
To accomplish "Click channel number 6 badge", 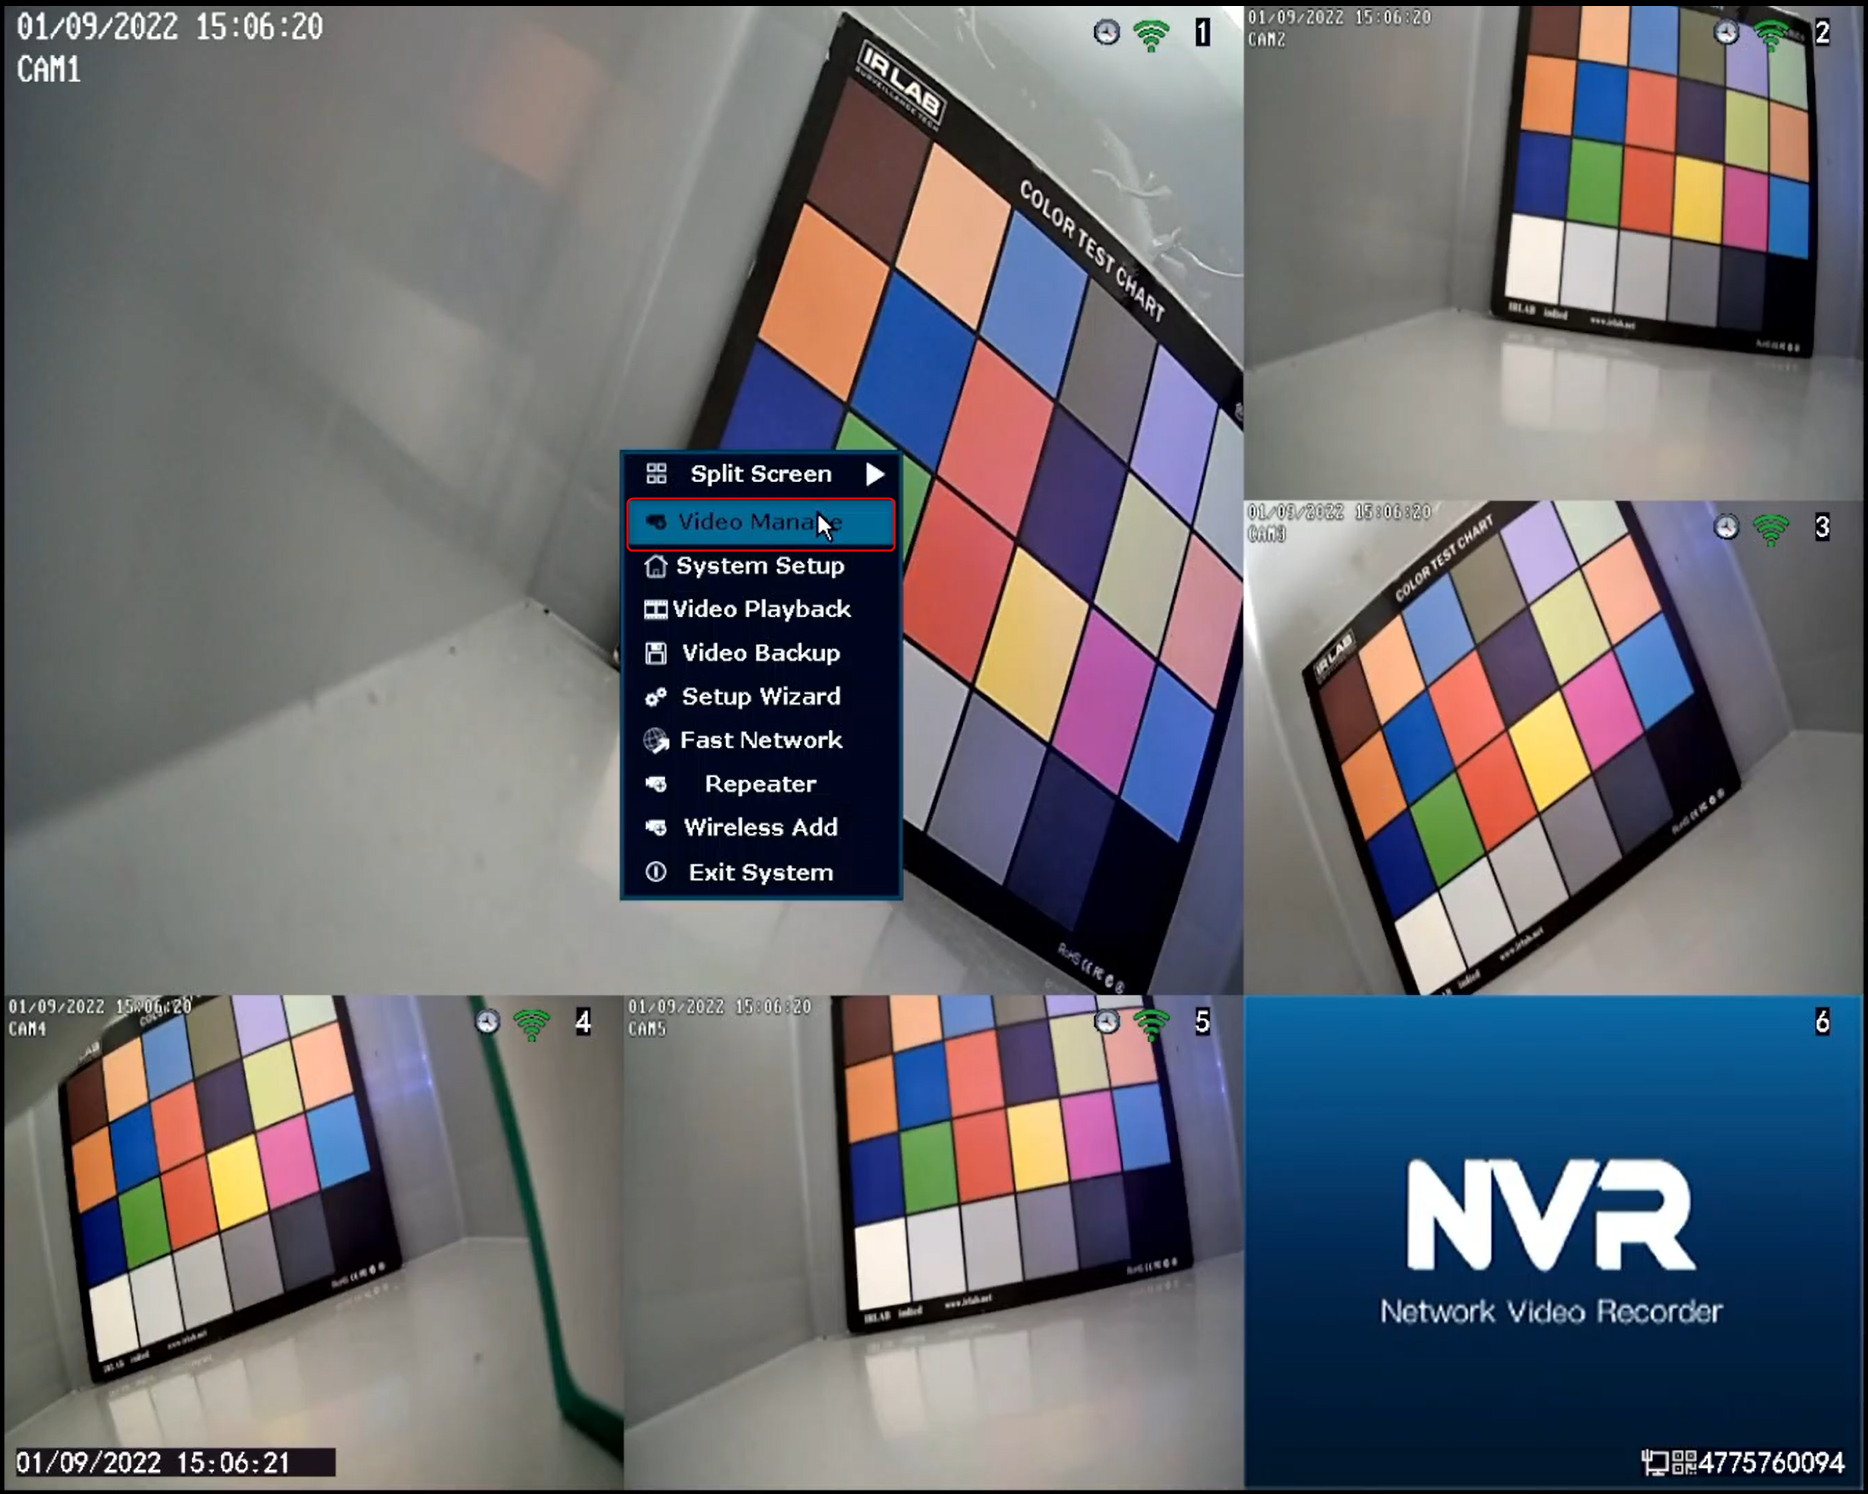I will (x=1823, y=1021).
